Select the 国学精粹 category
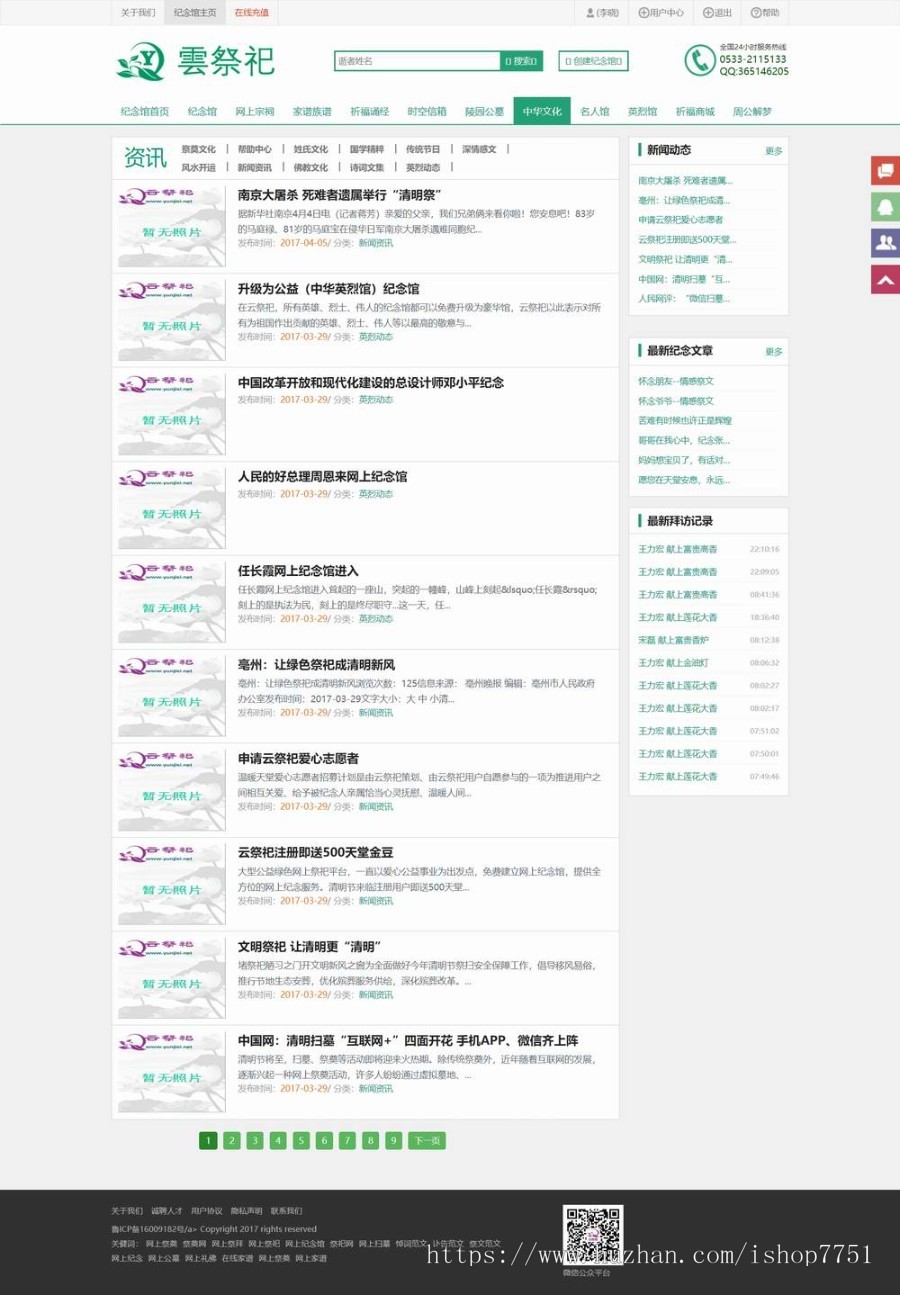Screen dimensions: 900x1295 click(367, 149)
